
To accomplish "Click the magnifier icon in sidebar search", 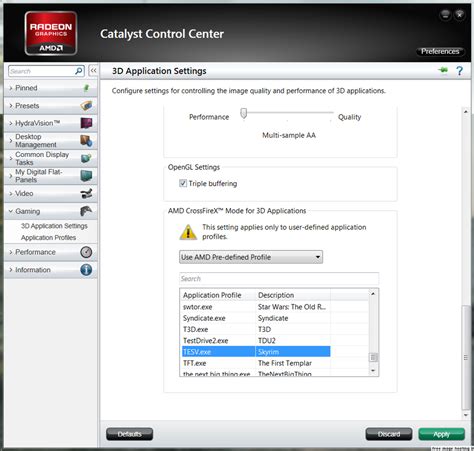I will pos(79,71).
